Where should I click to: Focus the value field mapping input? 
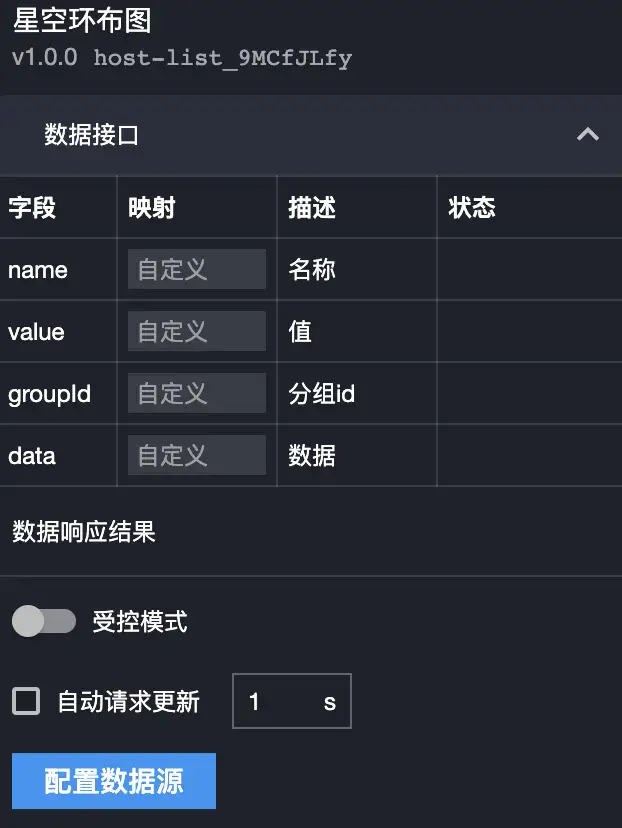click(x=196, y=332)
